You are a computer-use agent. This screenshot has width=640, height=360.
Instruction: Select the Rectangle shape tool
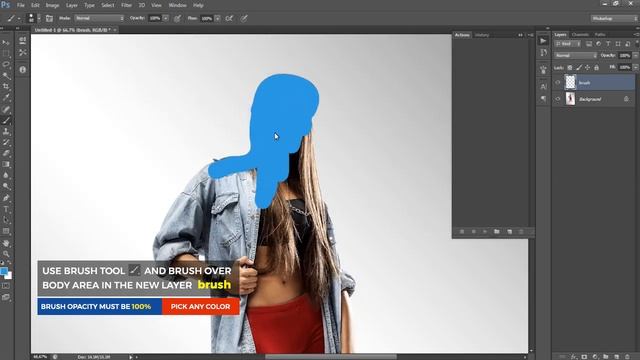click(x=6, y=231)
